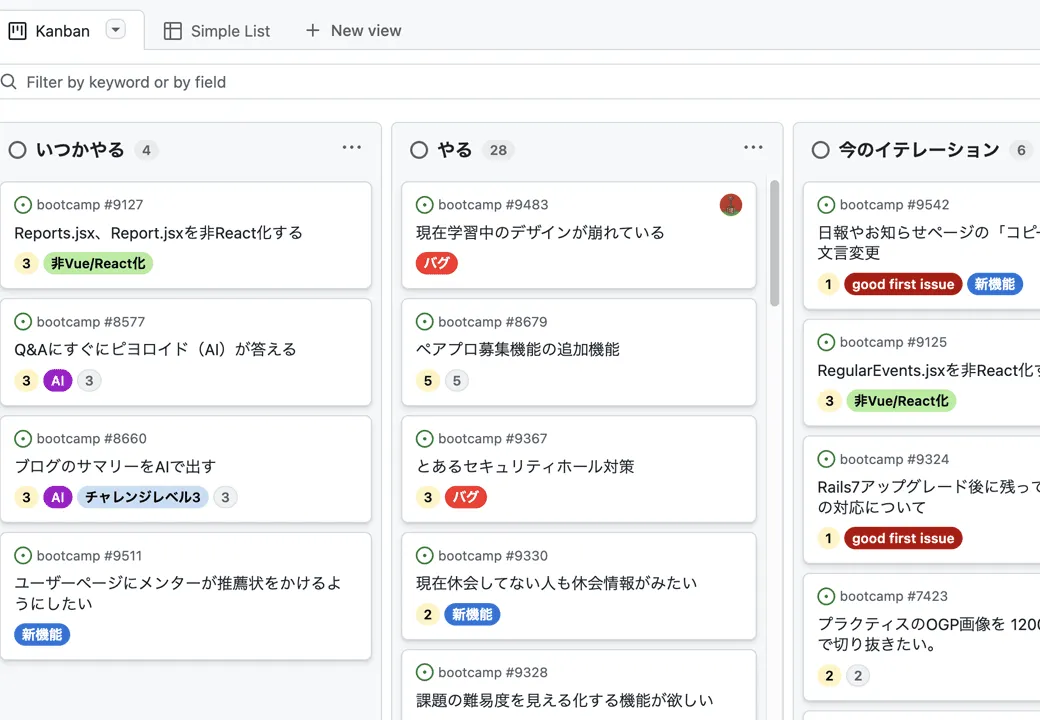The width and height of the screenshot is (1040, 720).
Task: Click the やる column scrollbar
Action: (x=774, y=243)
